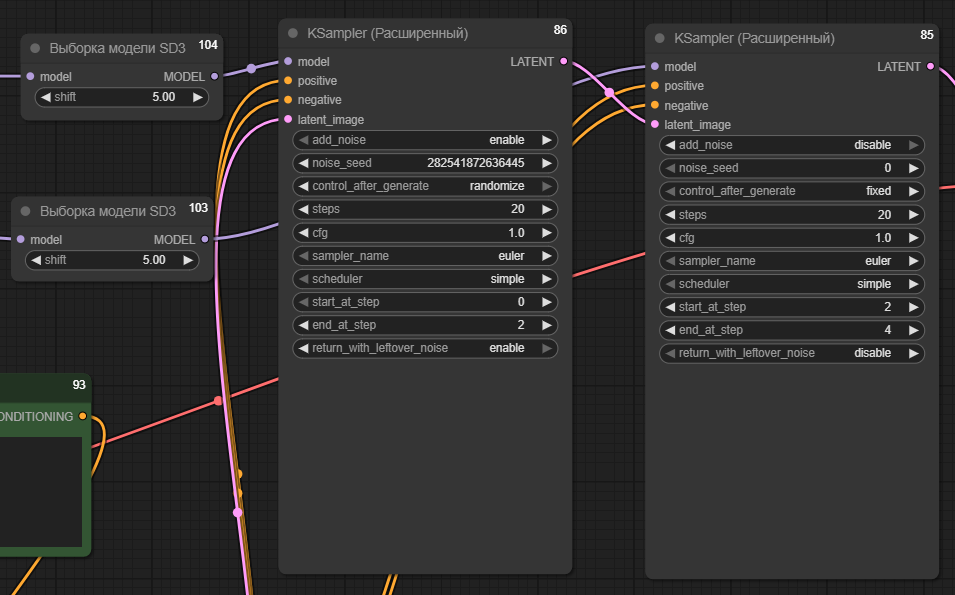Toggle add_noise on KSampler node 86
This screenshot has width=955, height=595.
pyautogui.click(x=425, y=140)
